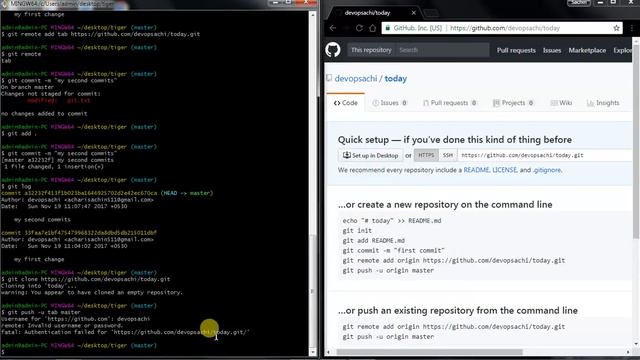Open Chrome home page button
This screenshot has height=360, width=640.
tap(373, 28)
